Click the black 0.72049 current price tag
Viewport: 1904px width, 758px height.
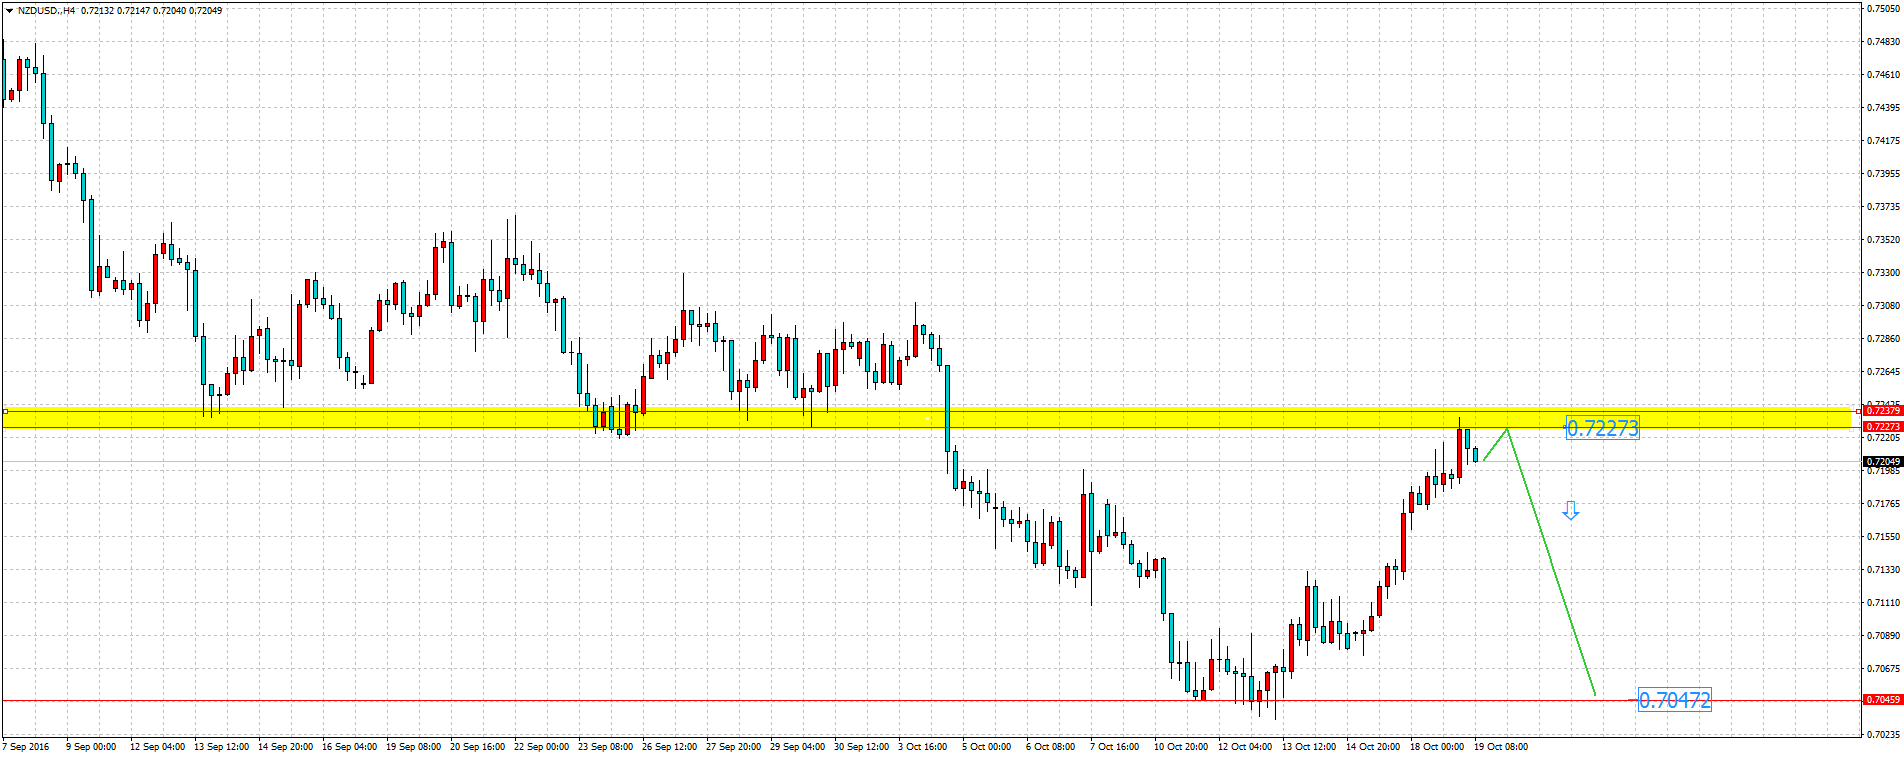coord(1882,462)
